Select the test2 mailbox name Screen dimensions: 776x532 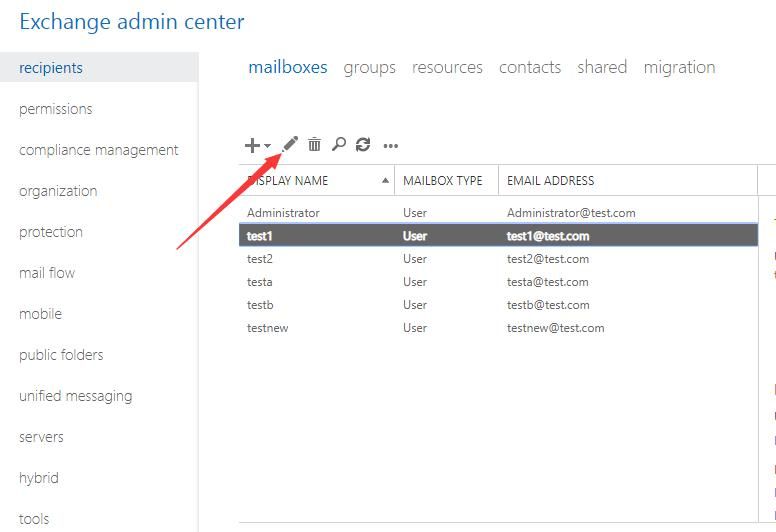tap(259, 259)
